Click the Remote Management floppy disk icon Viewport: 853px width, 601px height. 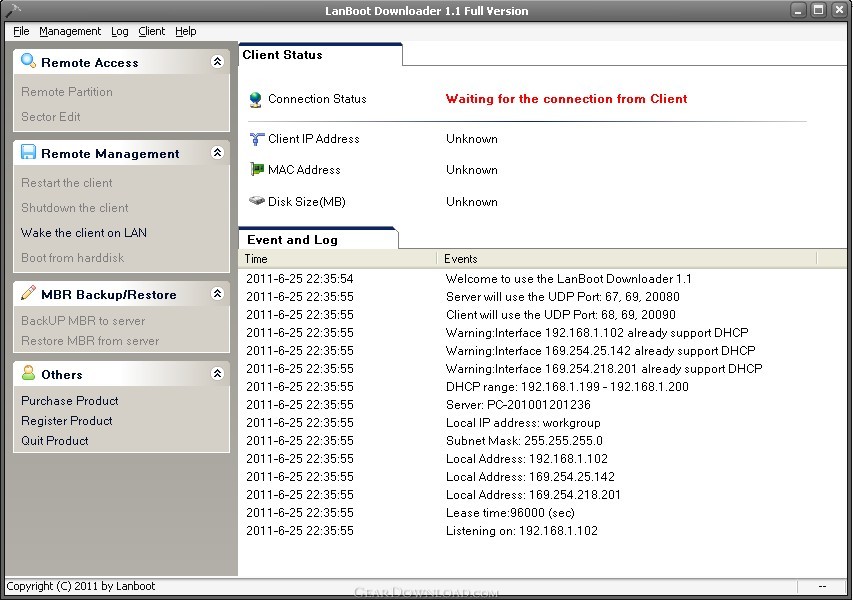tap(28, 152)
